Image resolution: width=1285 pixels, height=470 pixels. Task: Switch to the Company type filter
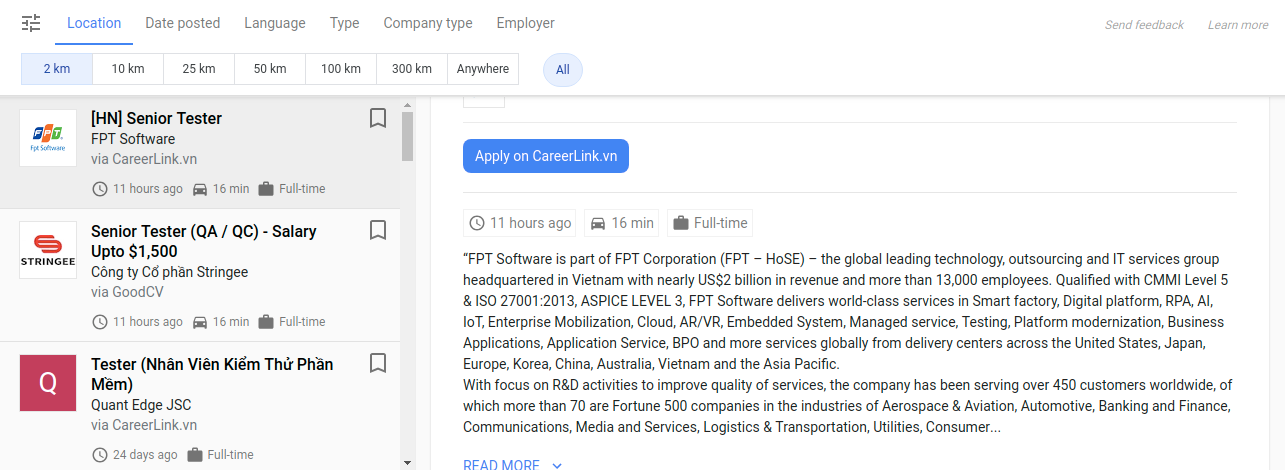tap(428, 23)
